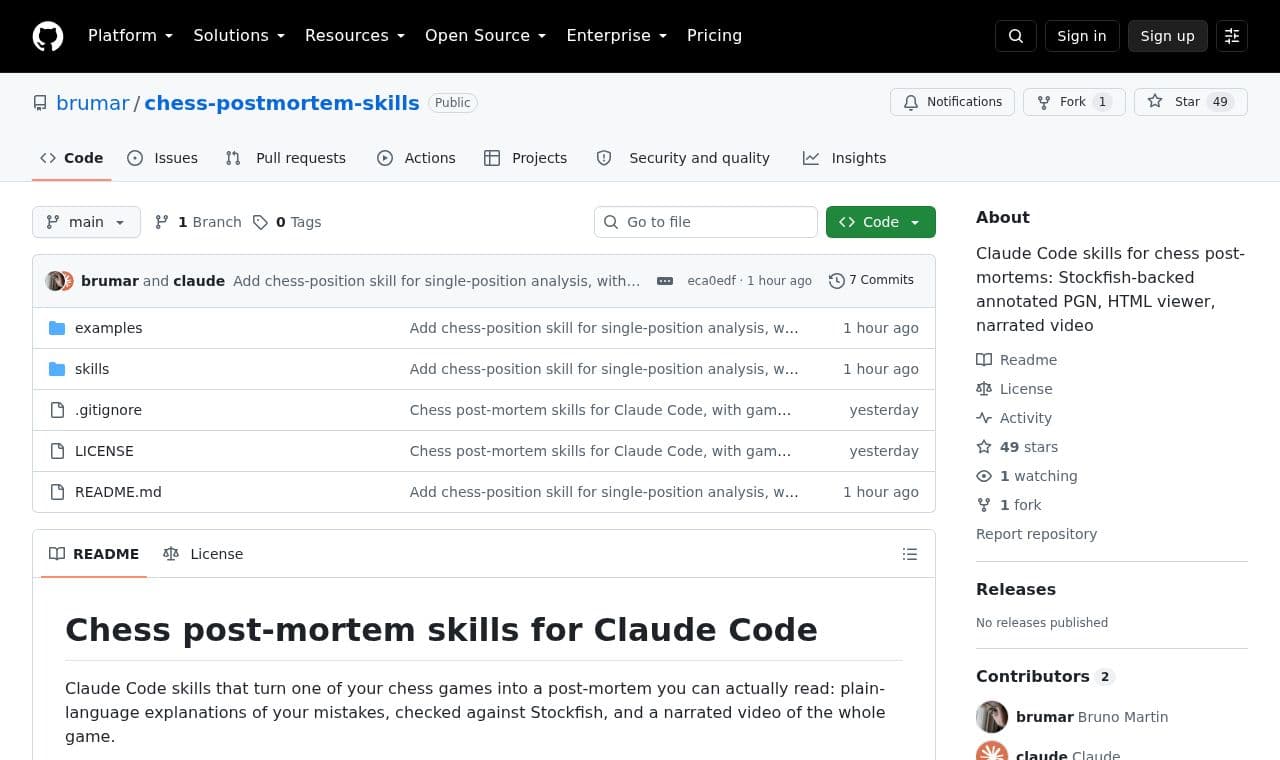Viewport: 1280px width, 760px height.
Task: Open the Activity link in About
Action: tap(1014, 418)
